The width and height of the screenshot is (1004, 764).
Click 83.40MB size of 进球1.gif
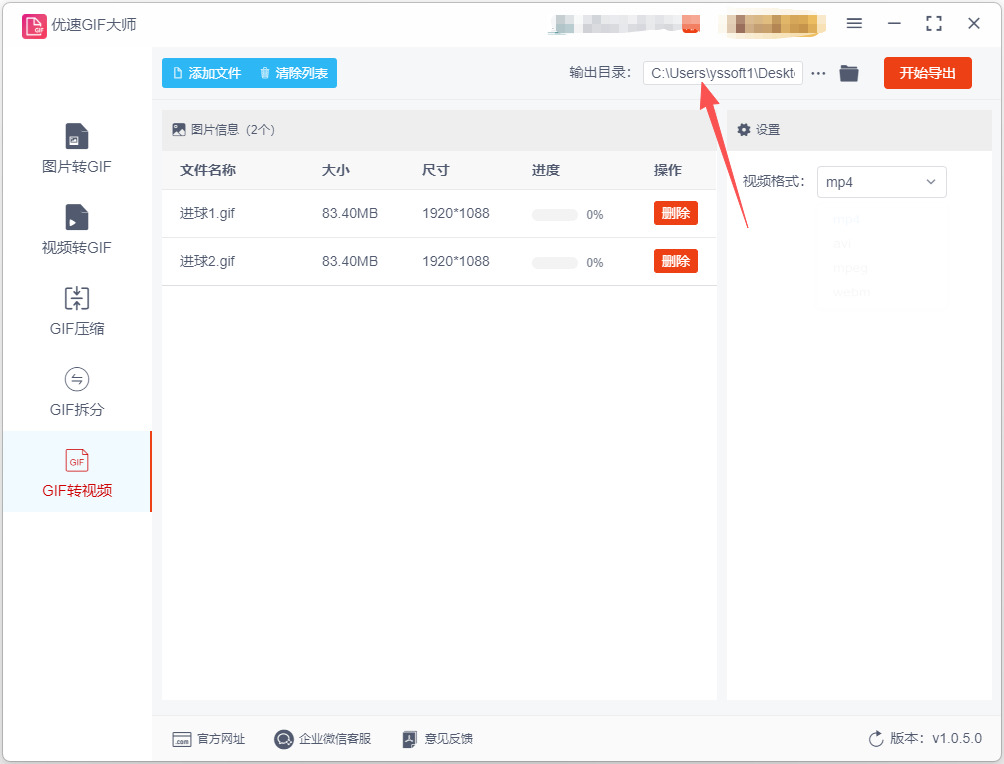(x=350, y=213)
